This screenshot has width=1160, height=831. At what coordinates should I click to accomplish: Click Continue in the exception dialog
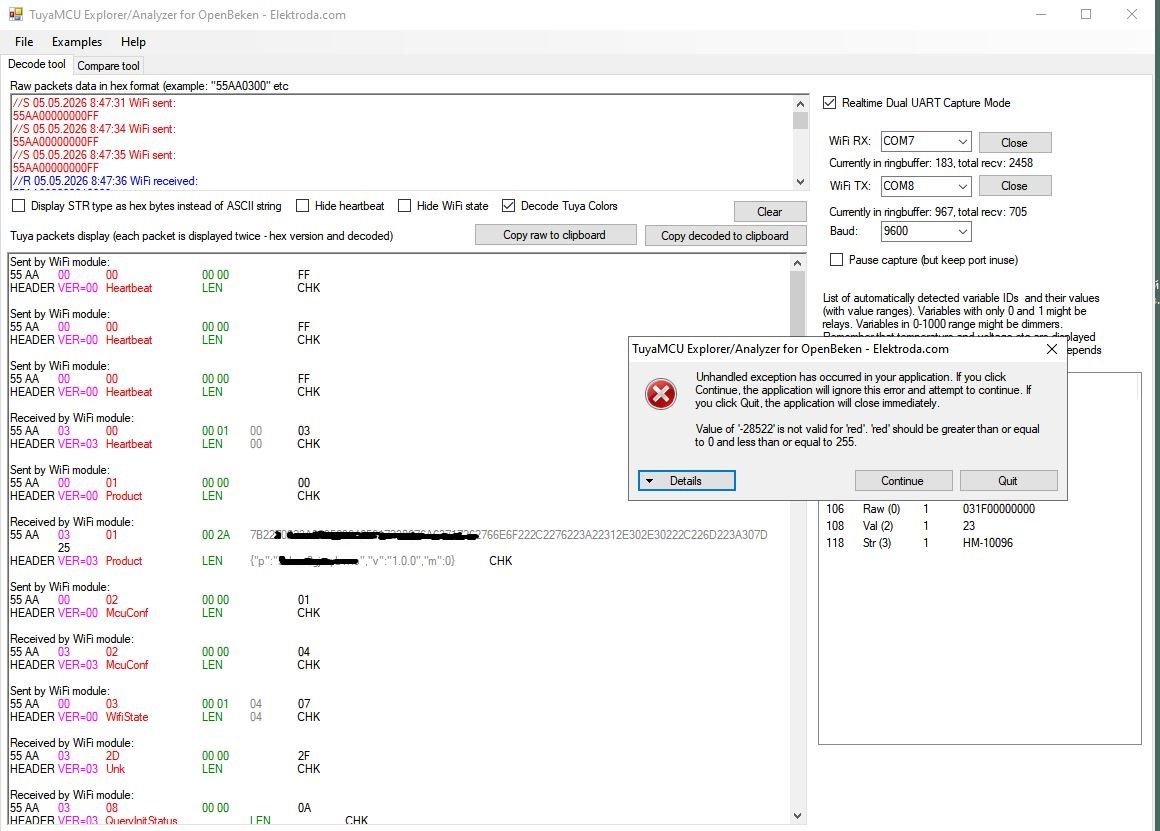coord(903,481)
